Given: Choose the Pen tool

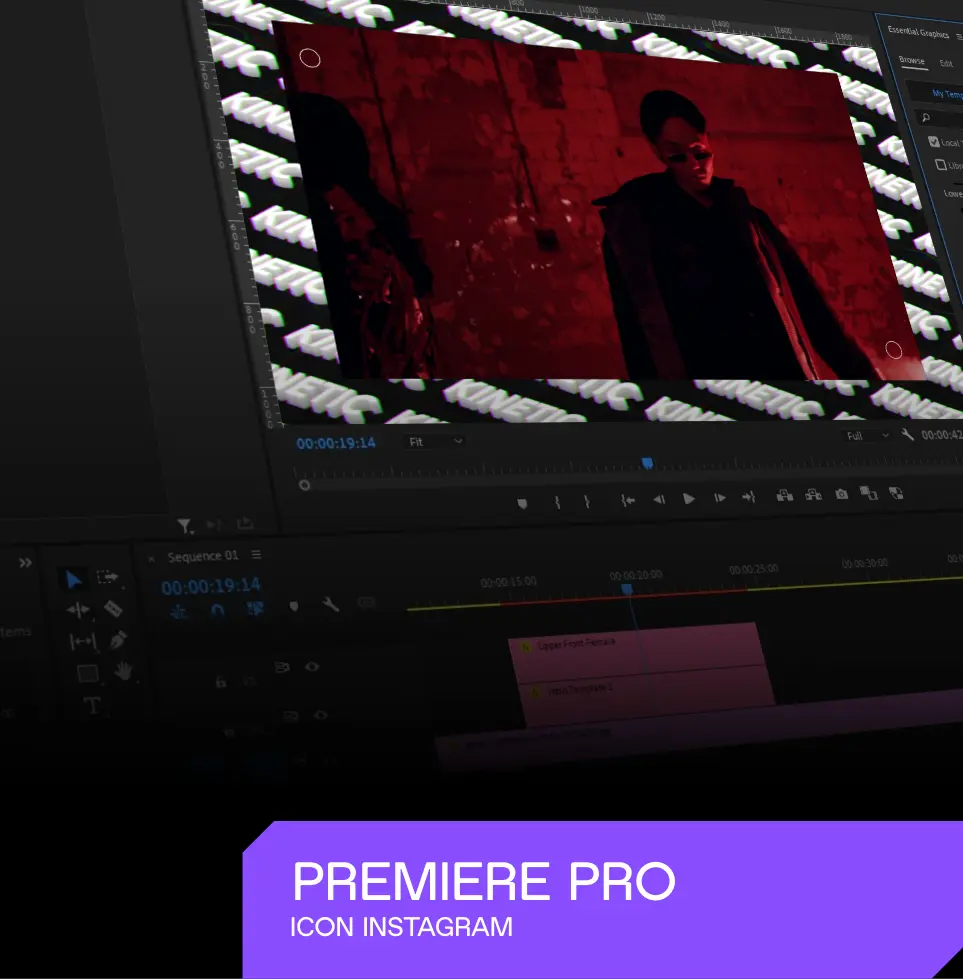Looking at the screenshot, I should tap(117, 639).
